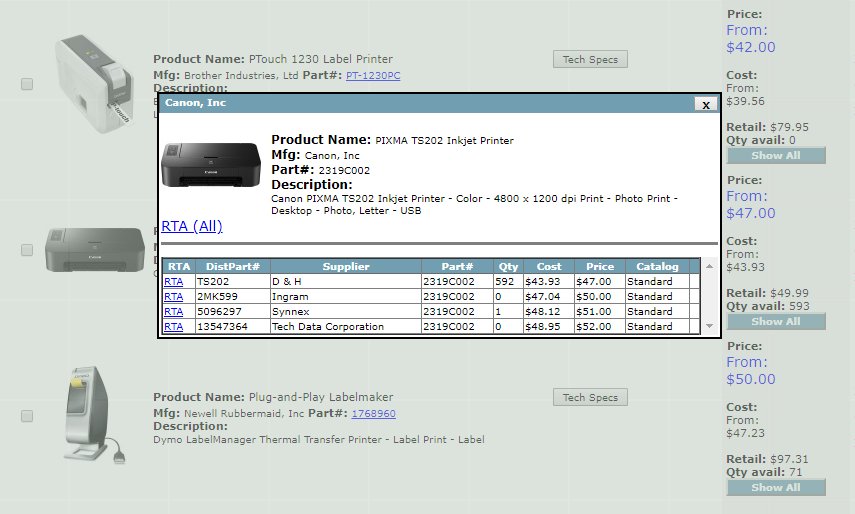Select the $48.95 cost cell
Image resolution: width=855 pixels, height=514 pixels.
(549, 326)
